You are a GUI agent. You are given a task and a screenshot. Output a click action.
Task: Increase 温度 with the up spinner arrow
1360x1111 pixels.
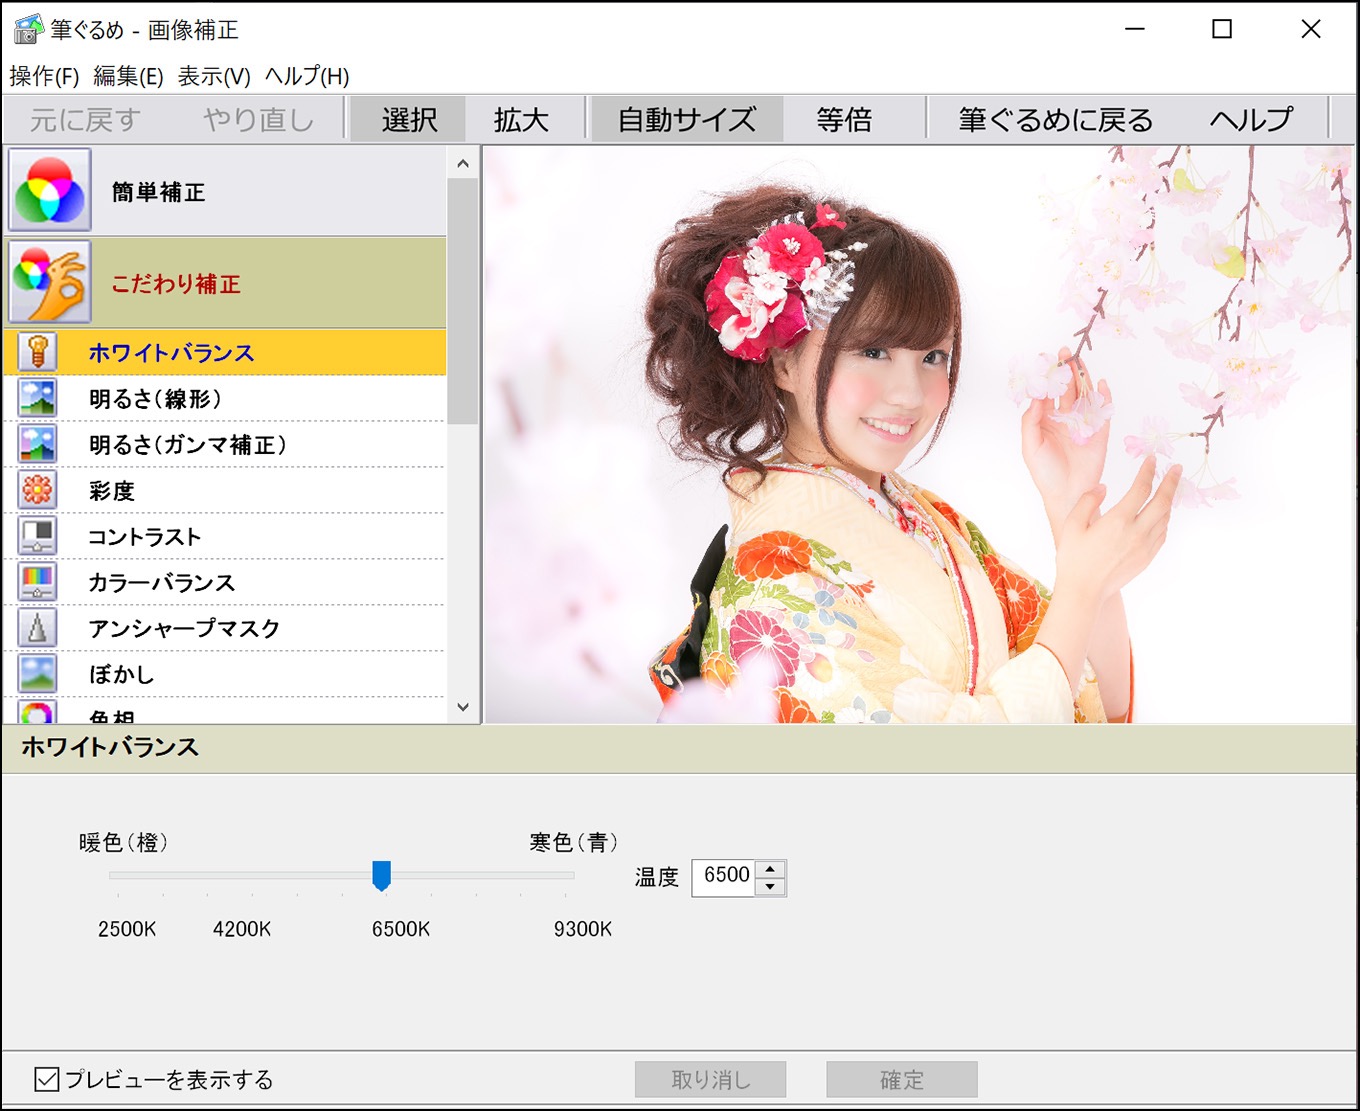[x=770, y=868]
